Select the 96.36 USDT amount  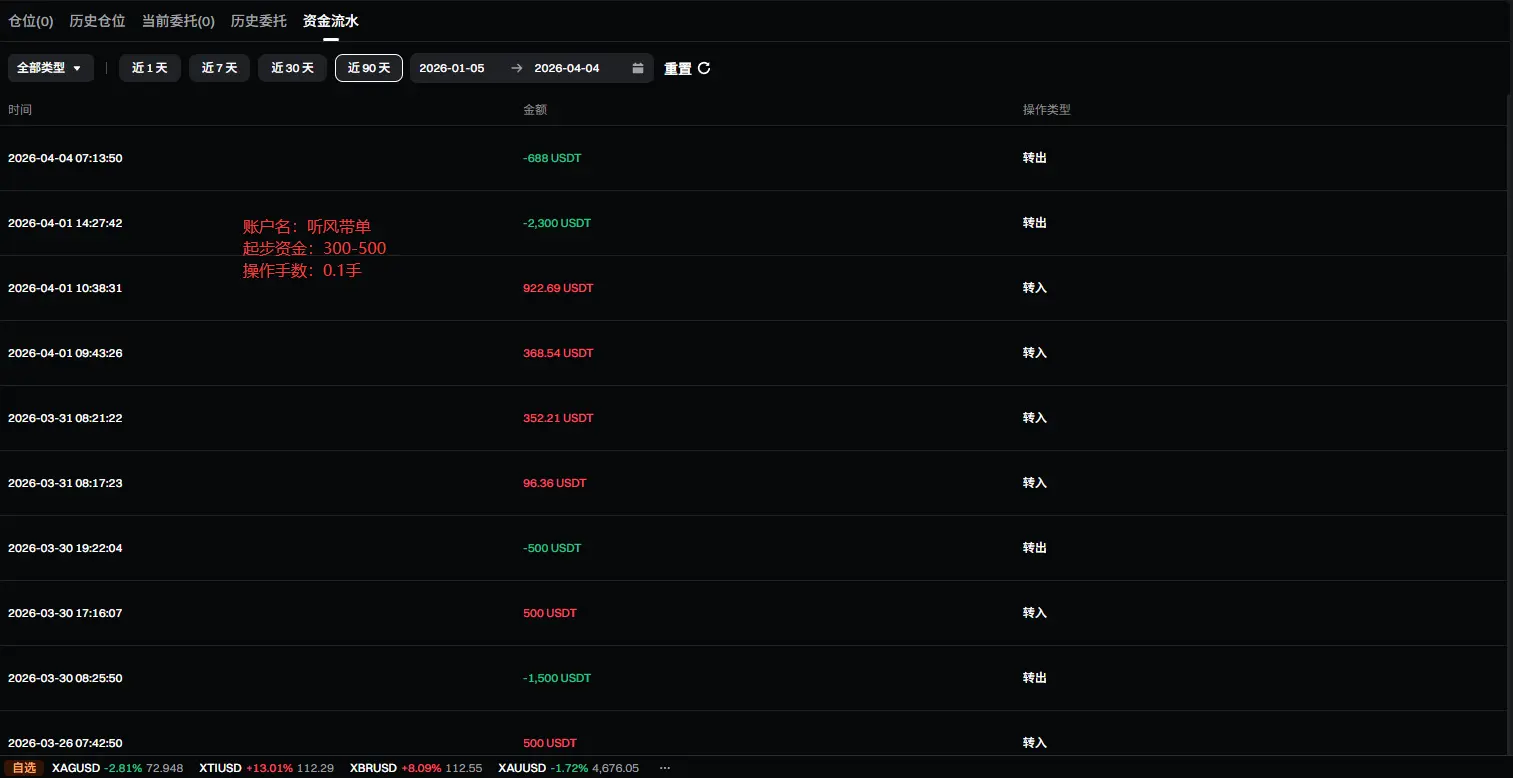(x=555, y=483)
